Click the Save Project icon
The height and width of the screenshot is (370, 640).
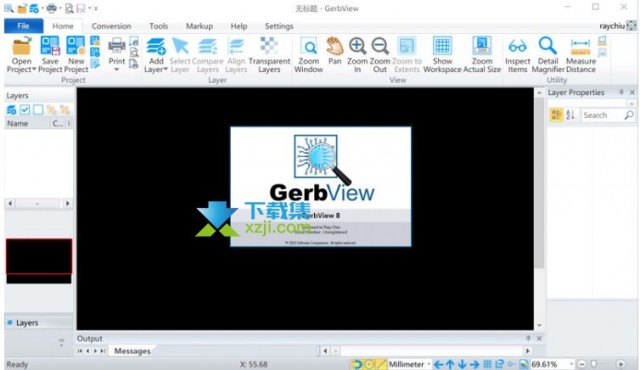click(x=50, y=46)
